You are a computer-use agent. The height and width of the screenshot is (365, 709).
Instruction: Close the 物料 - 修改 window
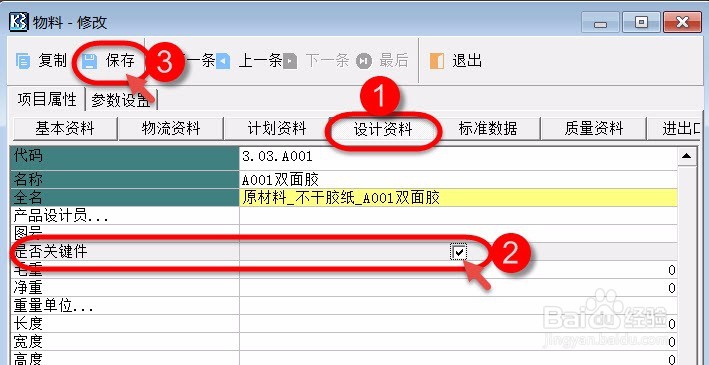682,22
